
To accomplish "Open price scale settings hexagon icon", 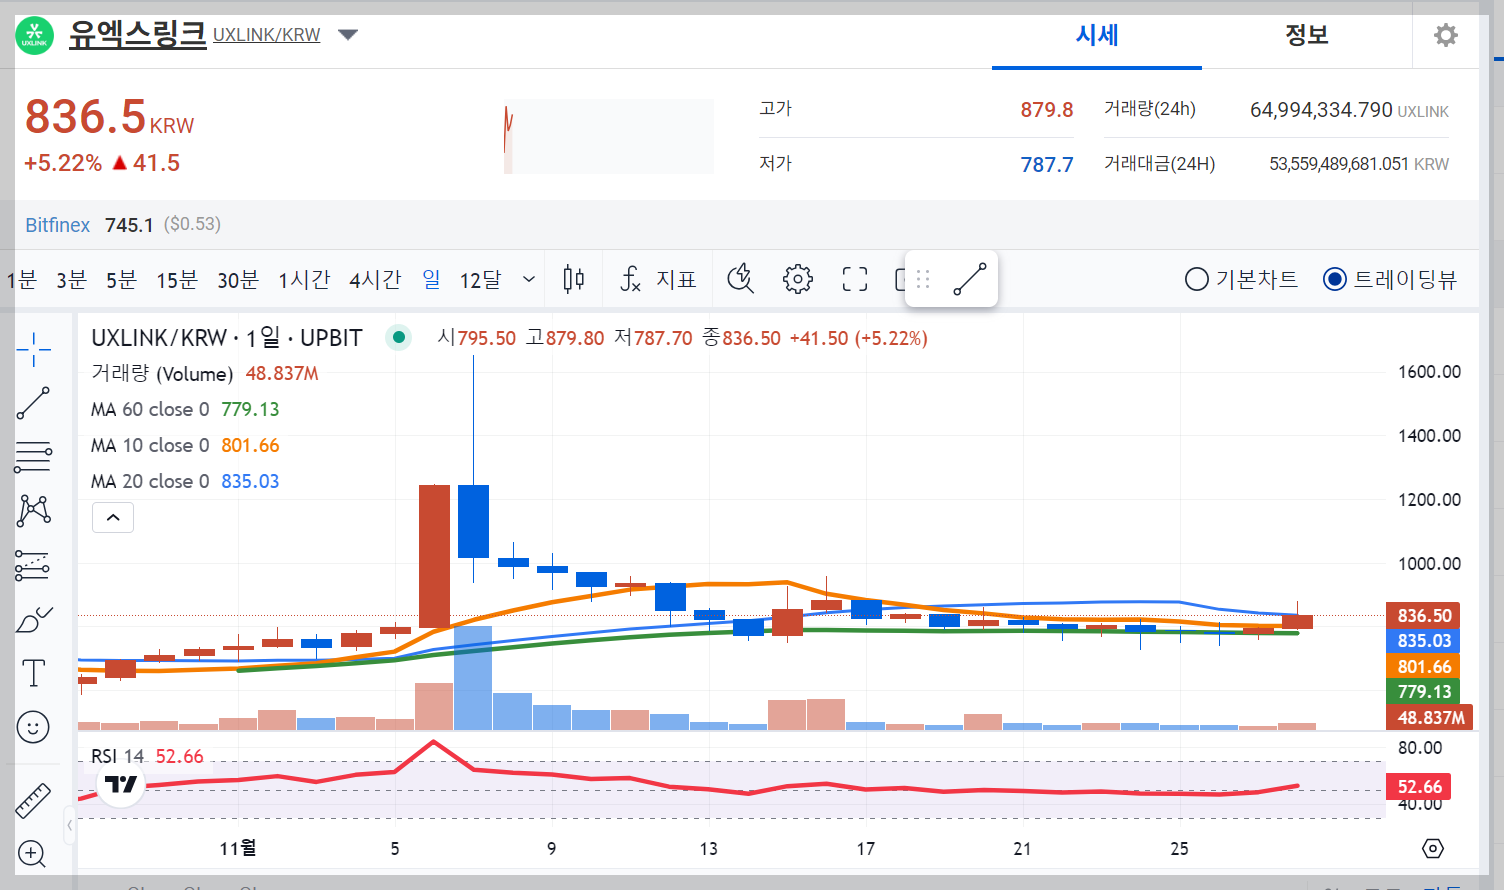I will point(1433,848).
